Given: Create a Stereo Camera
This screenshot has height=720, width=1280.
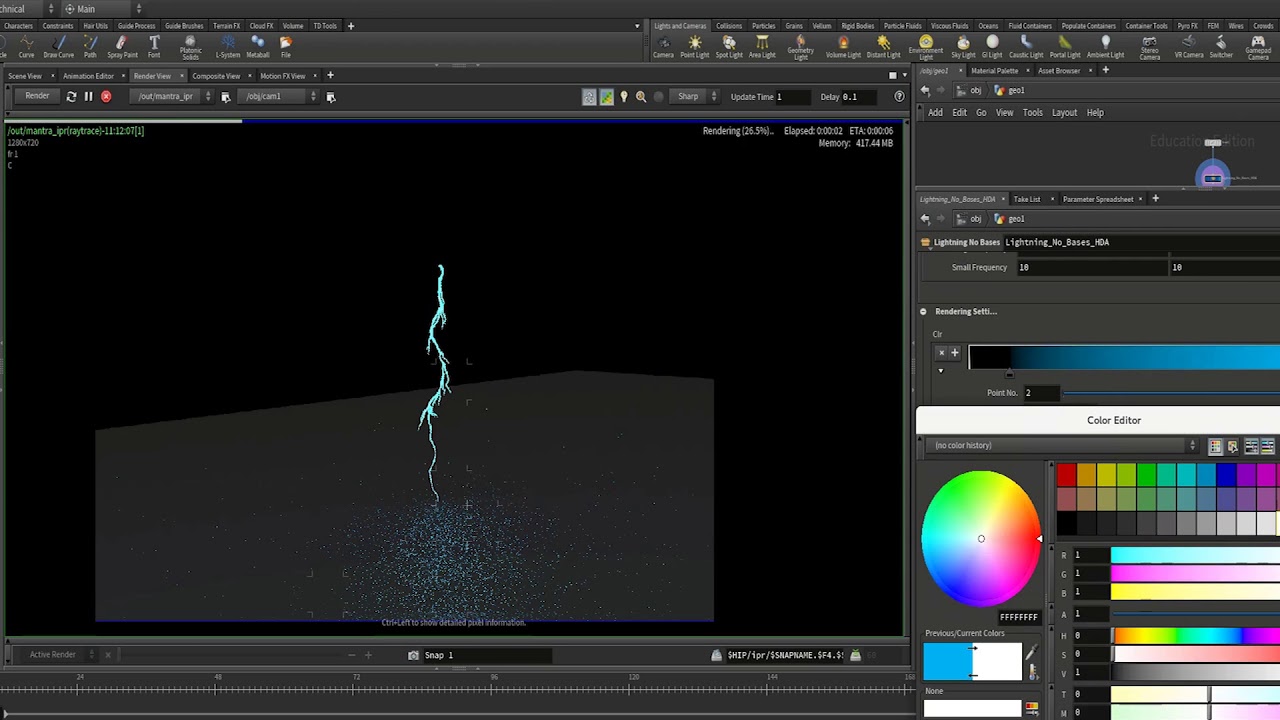Looking at the screenshot, I should click(x=1150, y=47).
